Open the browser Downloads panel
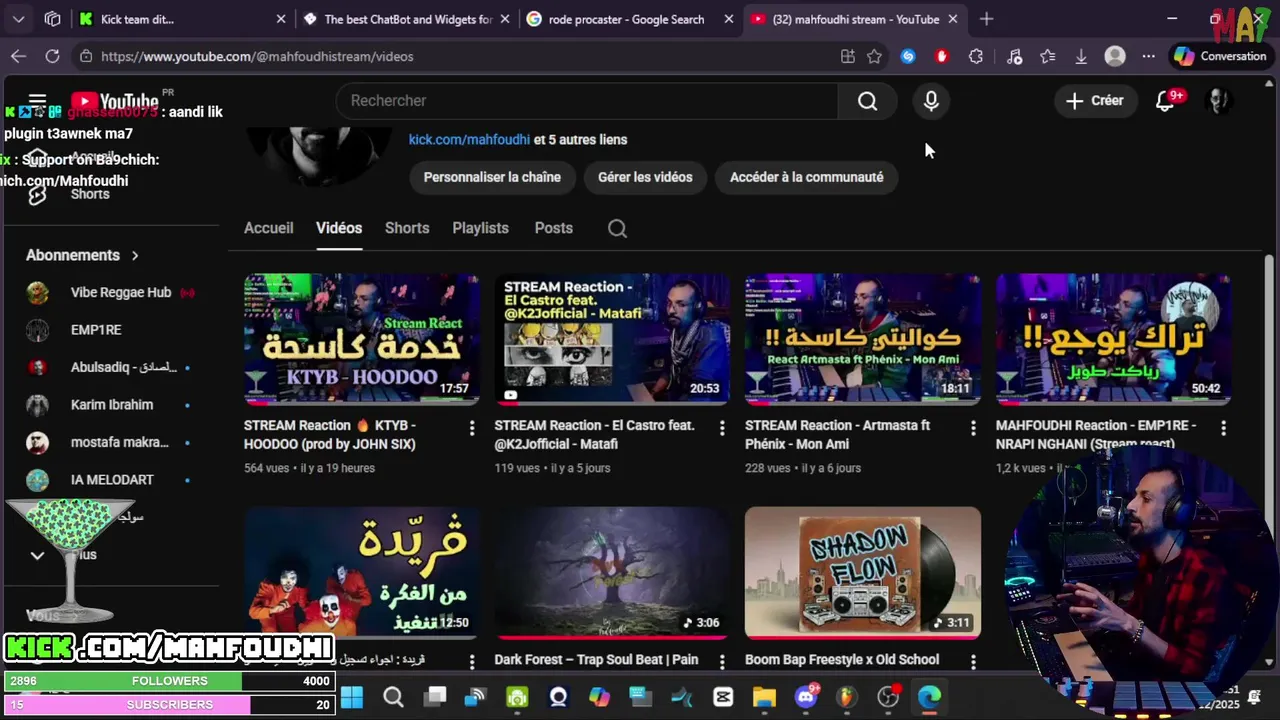This screenshot has height=720, width=1280. coord(1081,56)
